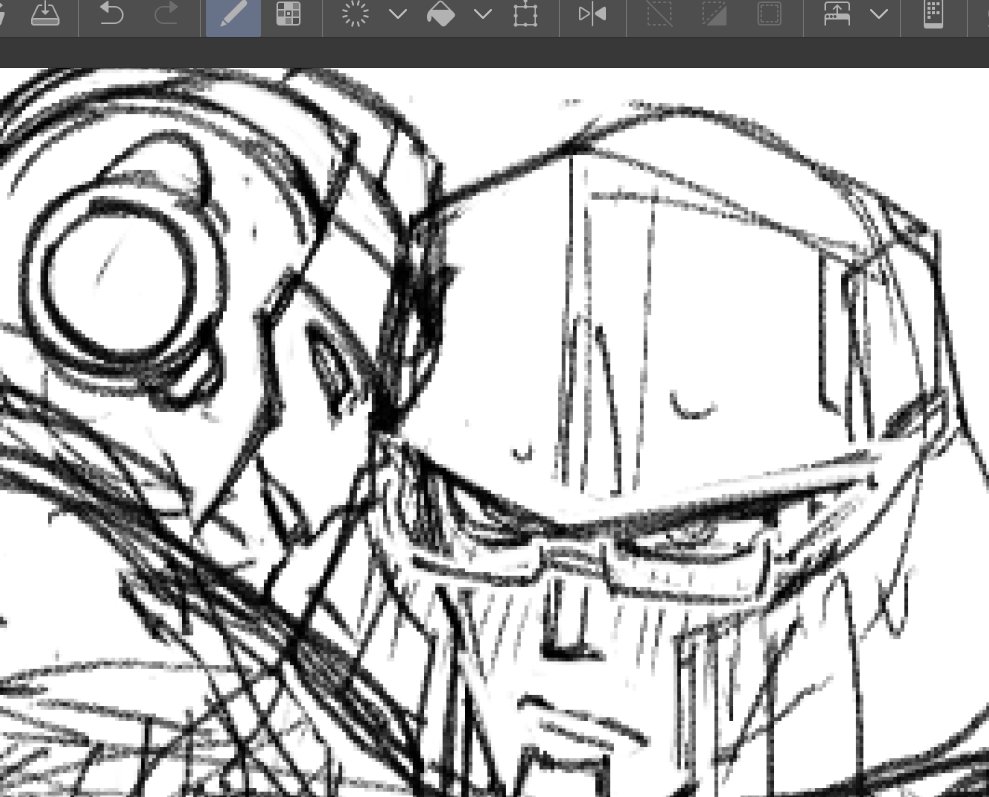Click the Save icon in the command bar
The height and width of the screenshot is (797, 989).
coord(45,13)
